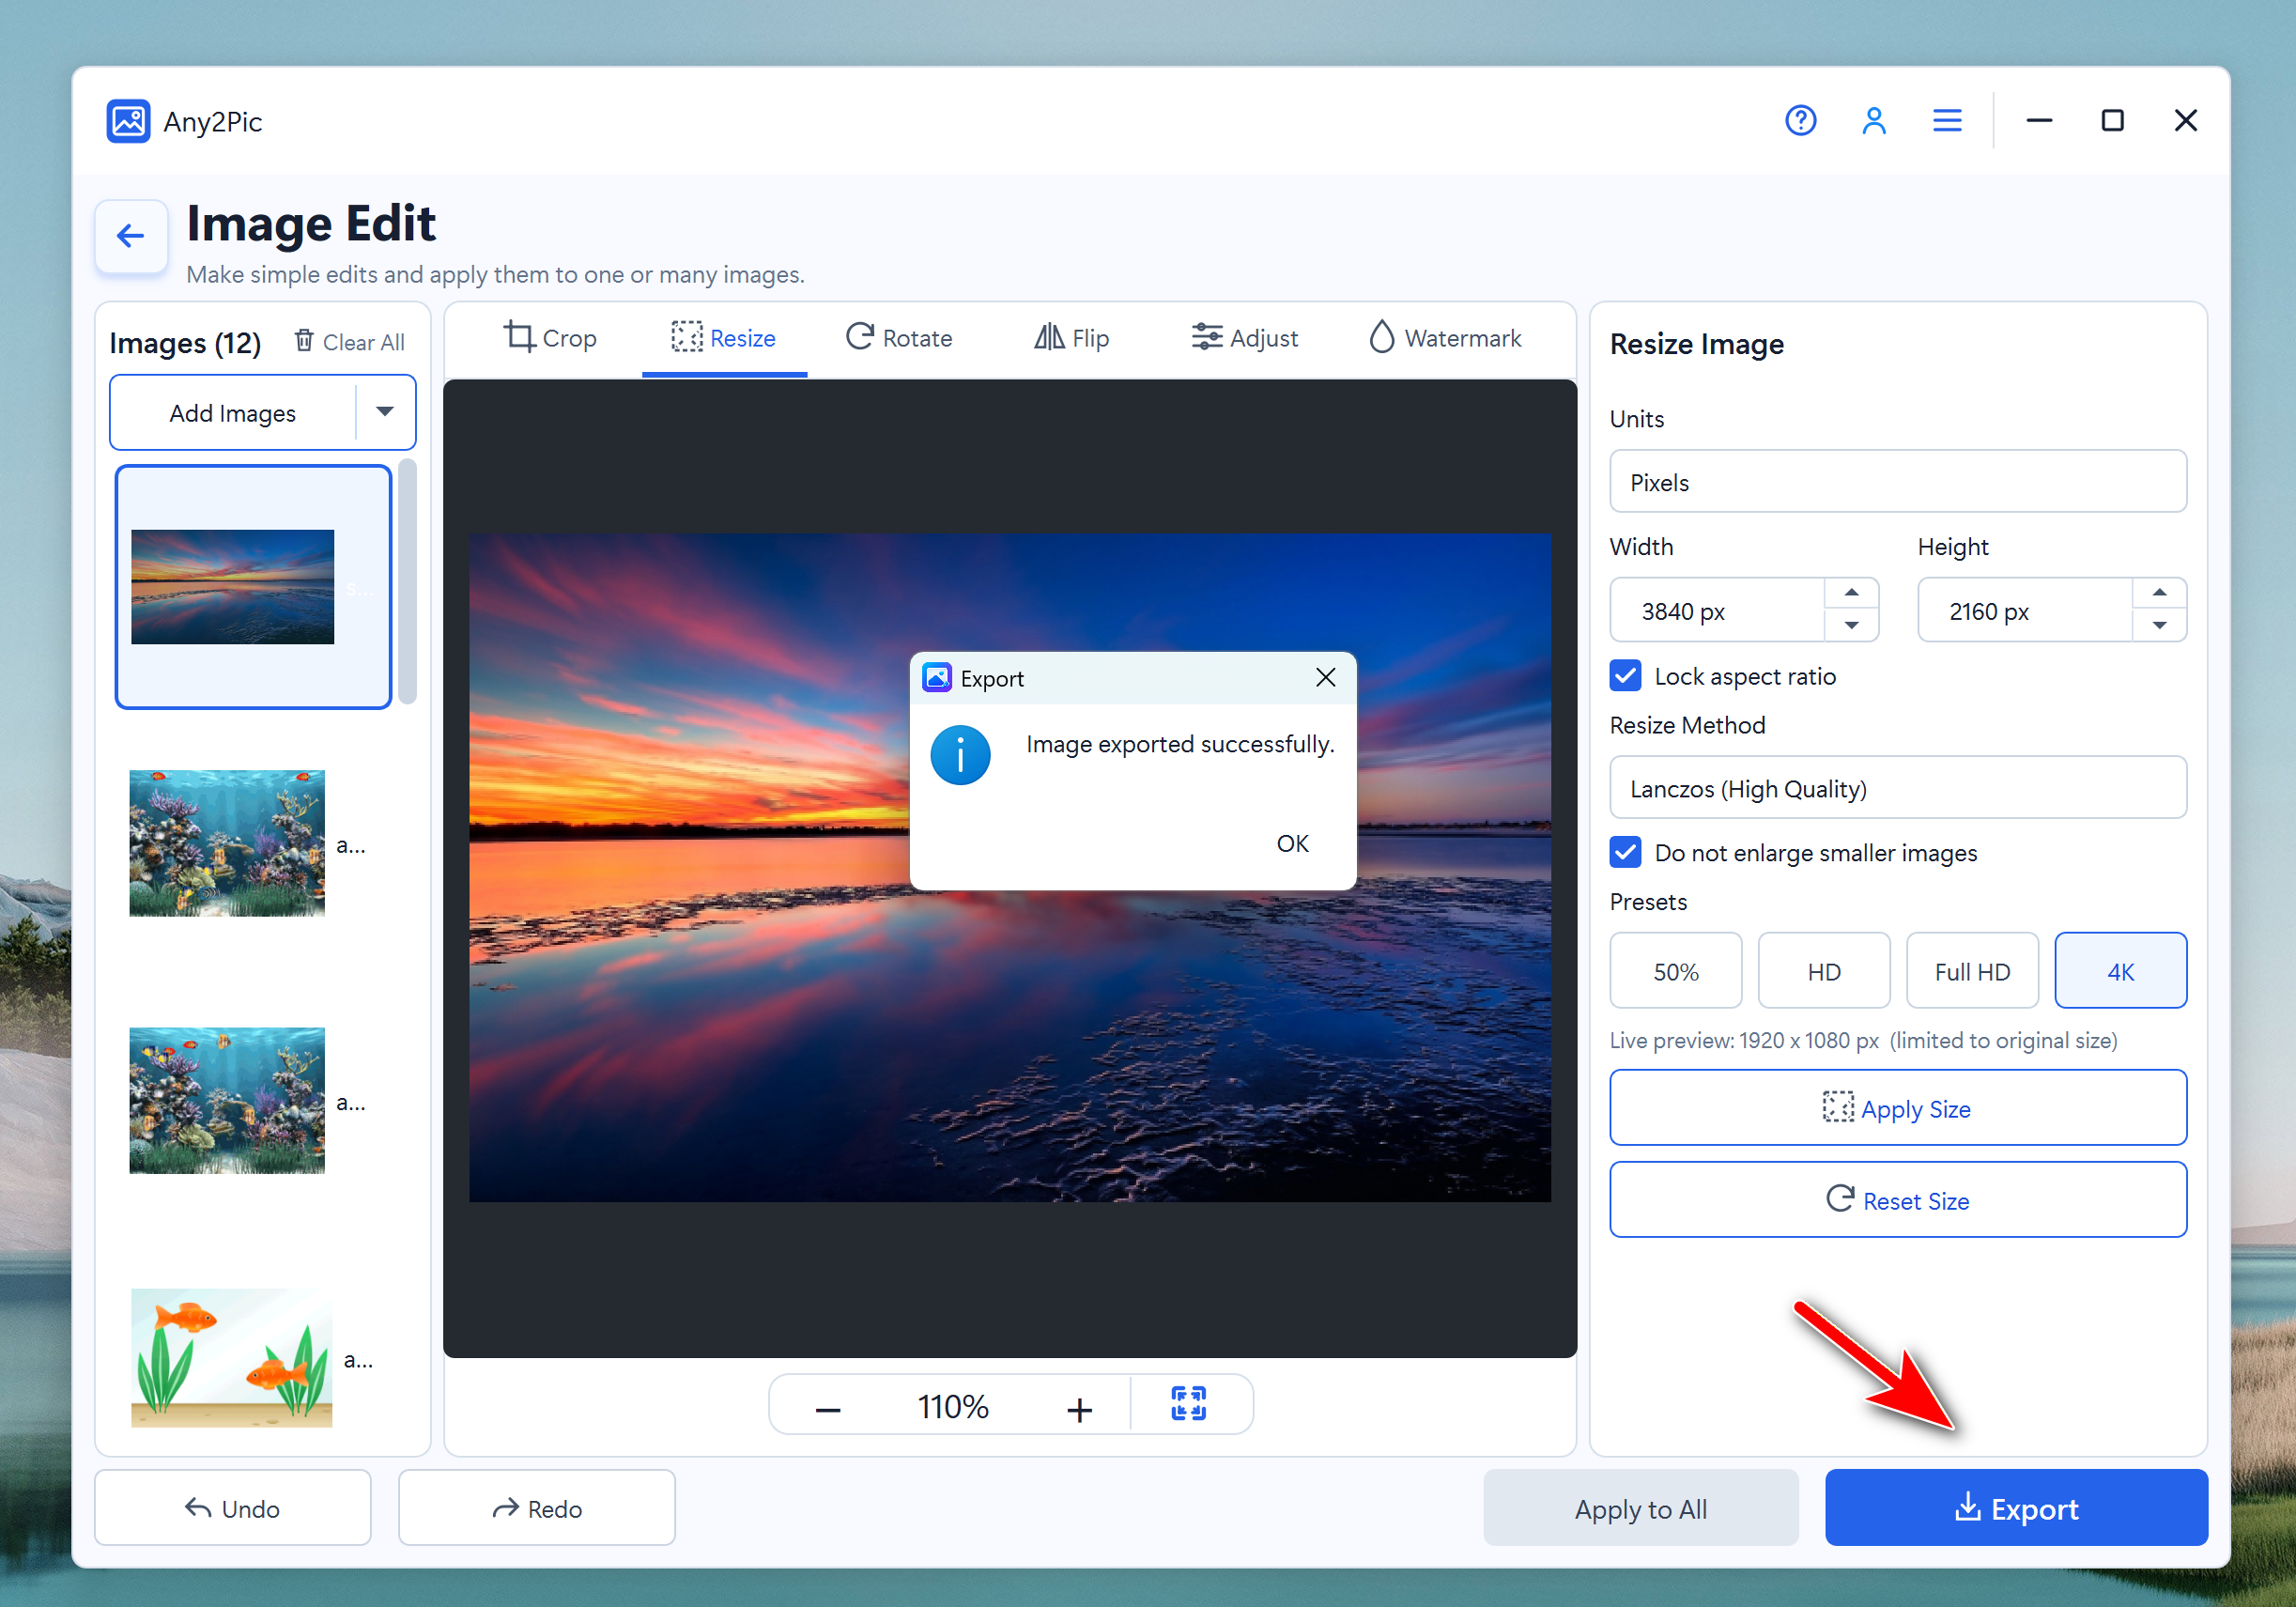Image resolution: width=2296 pixels, height=1607 pixels.
Task: Open the Units dropdown showing Pixels
Action: [1897, 482]
